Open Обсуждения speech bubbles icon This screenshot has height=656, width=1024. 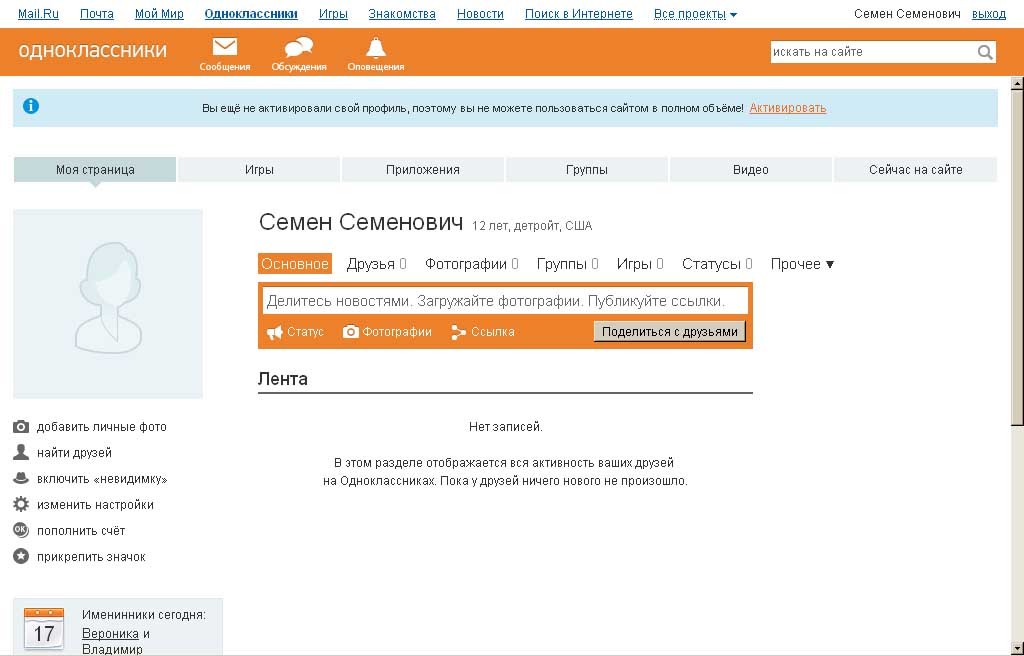coord(298,48)
